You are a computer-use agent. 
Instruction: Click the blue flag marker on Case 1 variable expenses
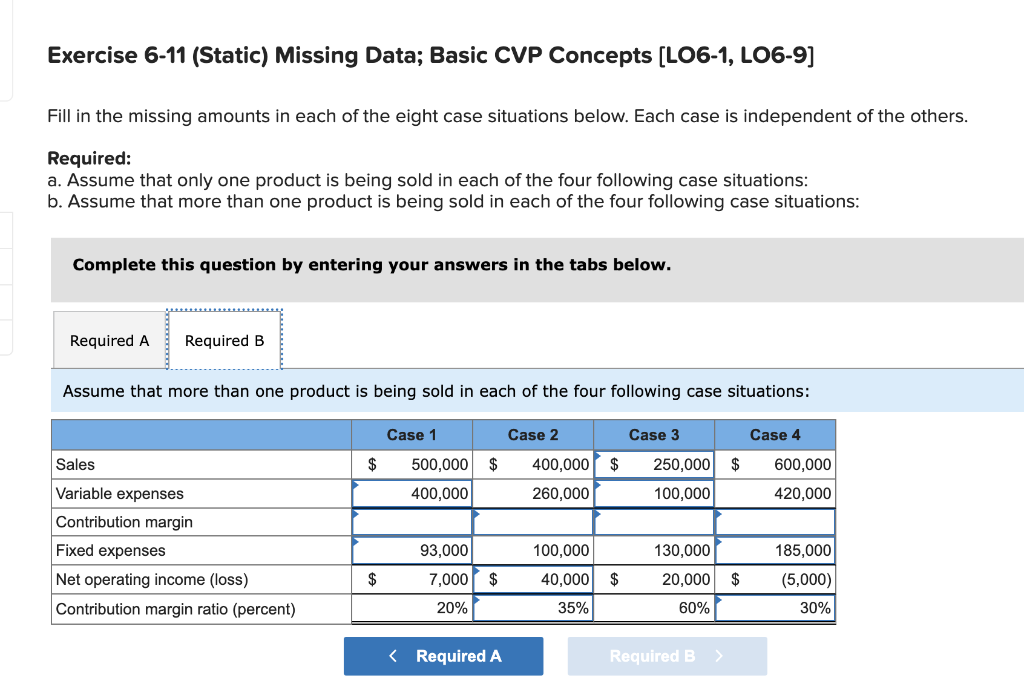click(x=354, y=488)
